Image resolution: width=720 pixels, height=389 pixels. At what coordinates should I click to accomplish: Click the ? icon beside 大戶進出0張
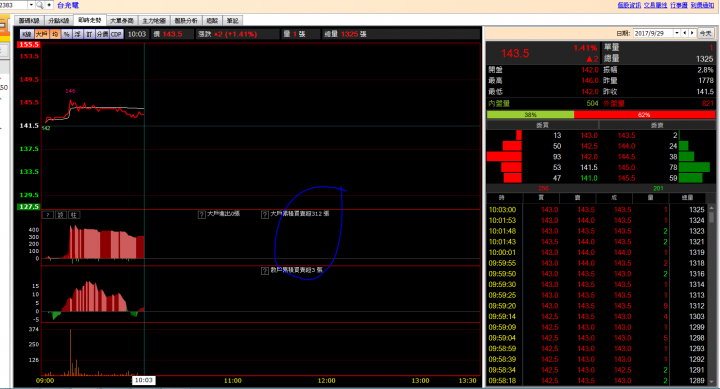(202, 214)
